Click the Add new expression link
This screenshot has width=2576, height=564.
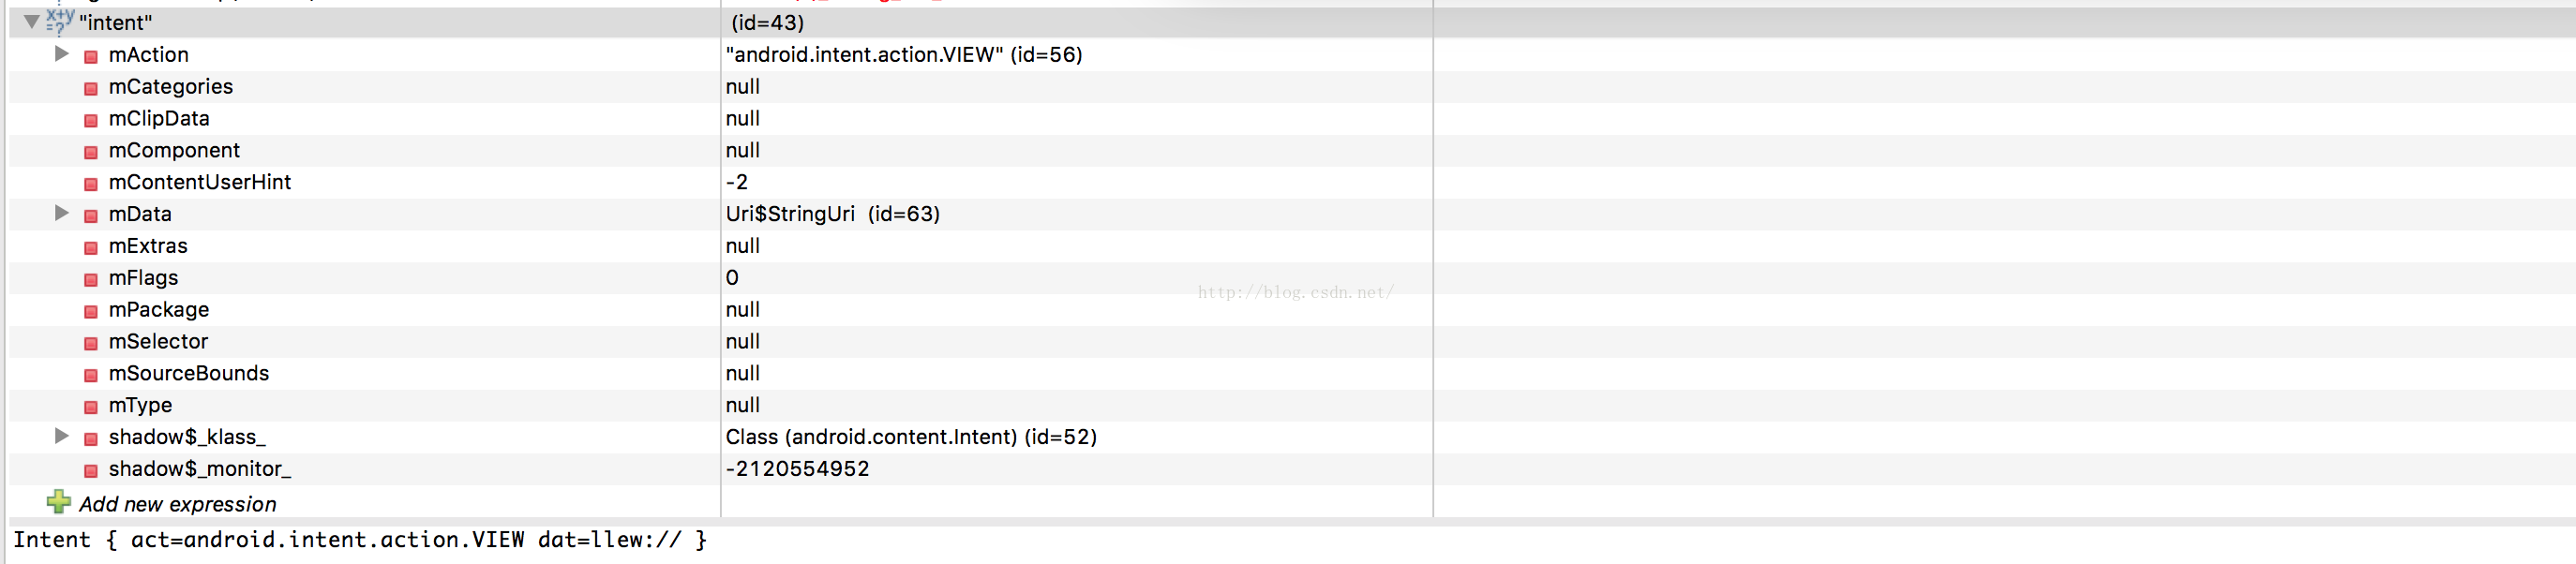coord(177,504)
